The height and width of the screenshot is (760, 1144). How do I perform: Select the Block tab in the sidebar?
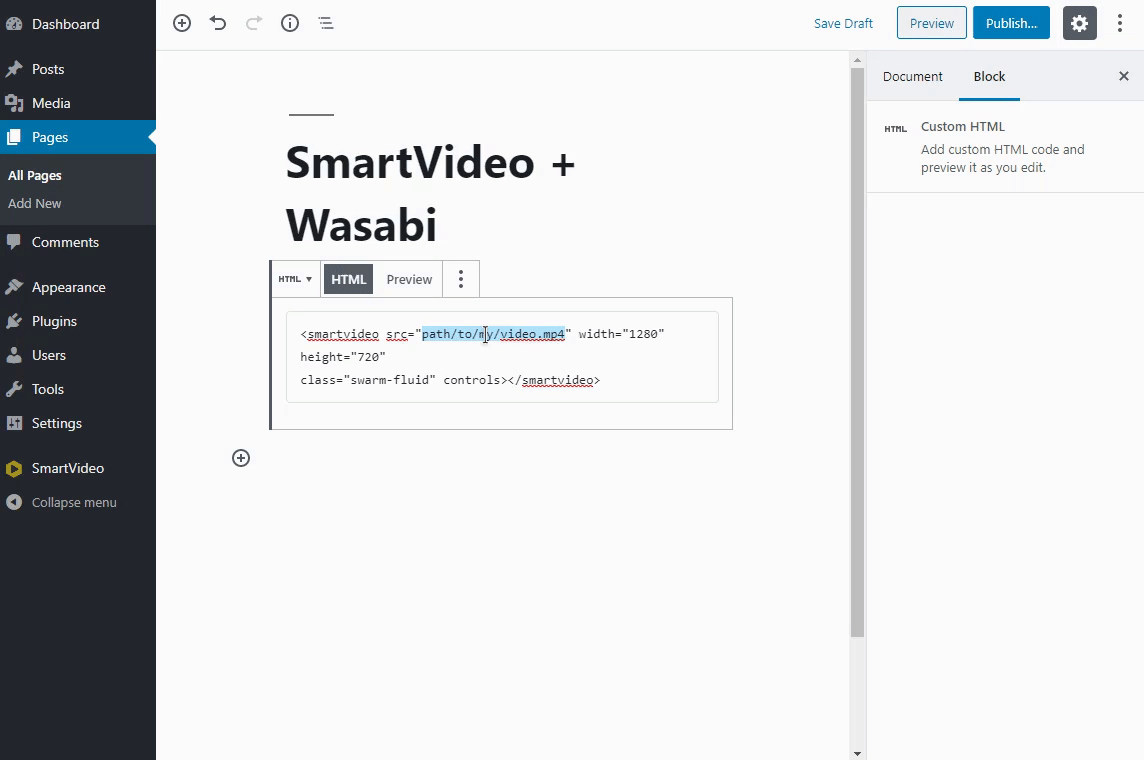(989, 77)
